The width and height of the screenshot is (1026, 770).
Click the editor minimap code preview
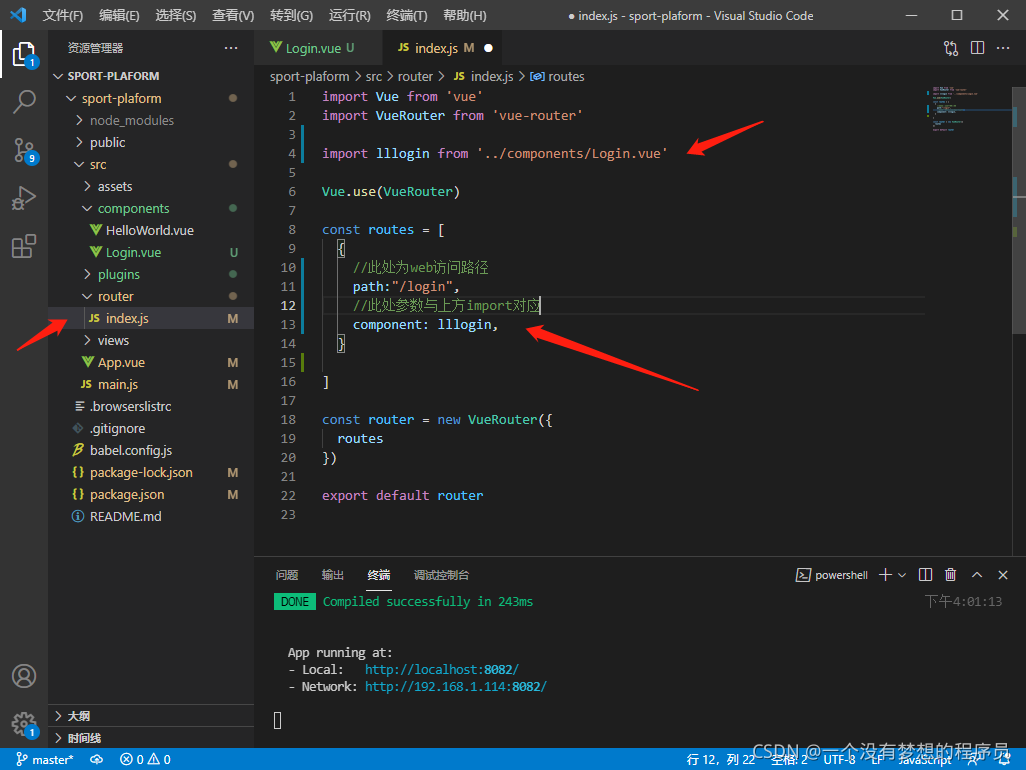967,109
